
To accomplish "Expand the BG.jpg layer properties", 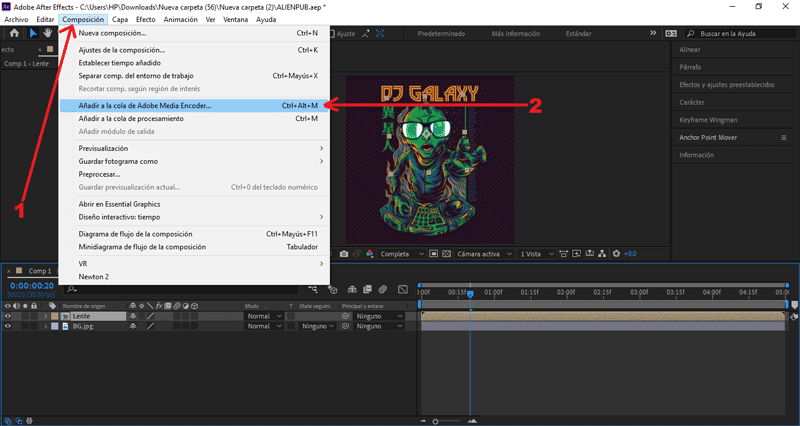I will (45, 326).
